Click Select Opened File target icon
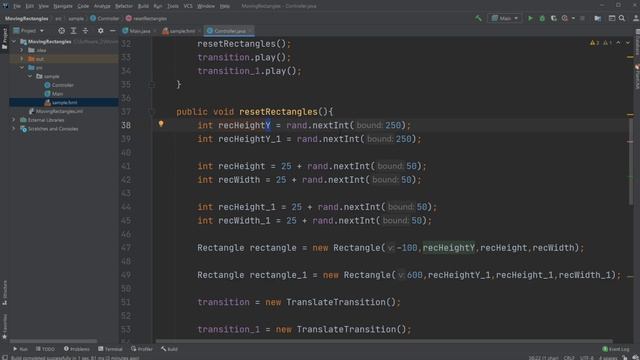 pos(61,31)
